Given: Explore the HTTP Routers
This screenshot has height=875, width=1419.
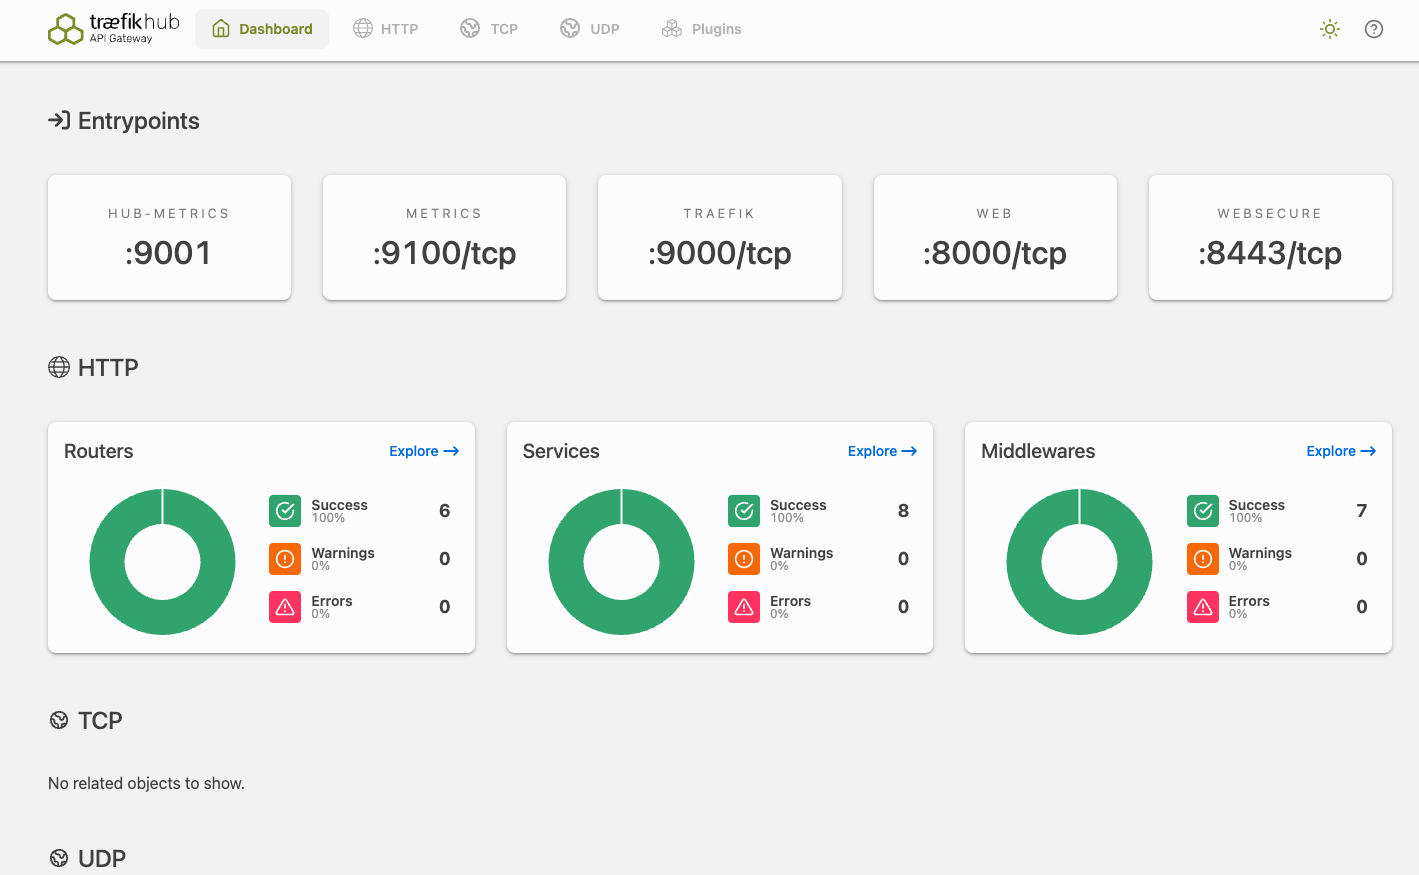Looking at the screenshot, I should (x=424, y=451).
